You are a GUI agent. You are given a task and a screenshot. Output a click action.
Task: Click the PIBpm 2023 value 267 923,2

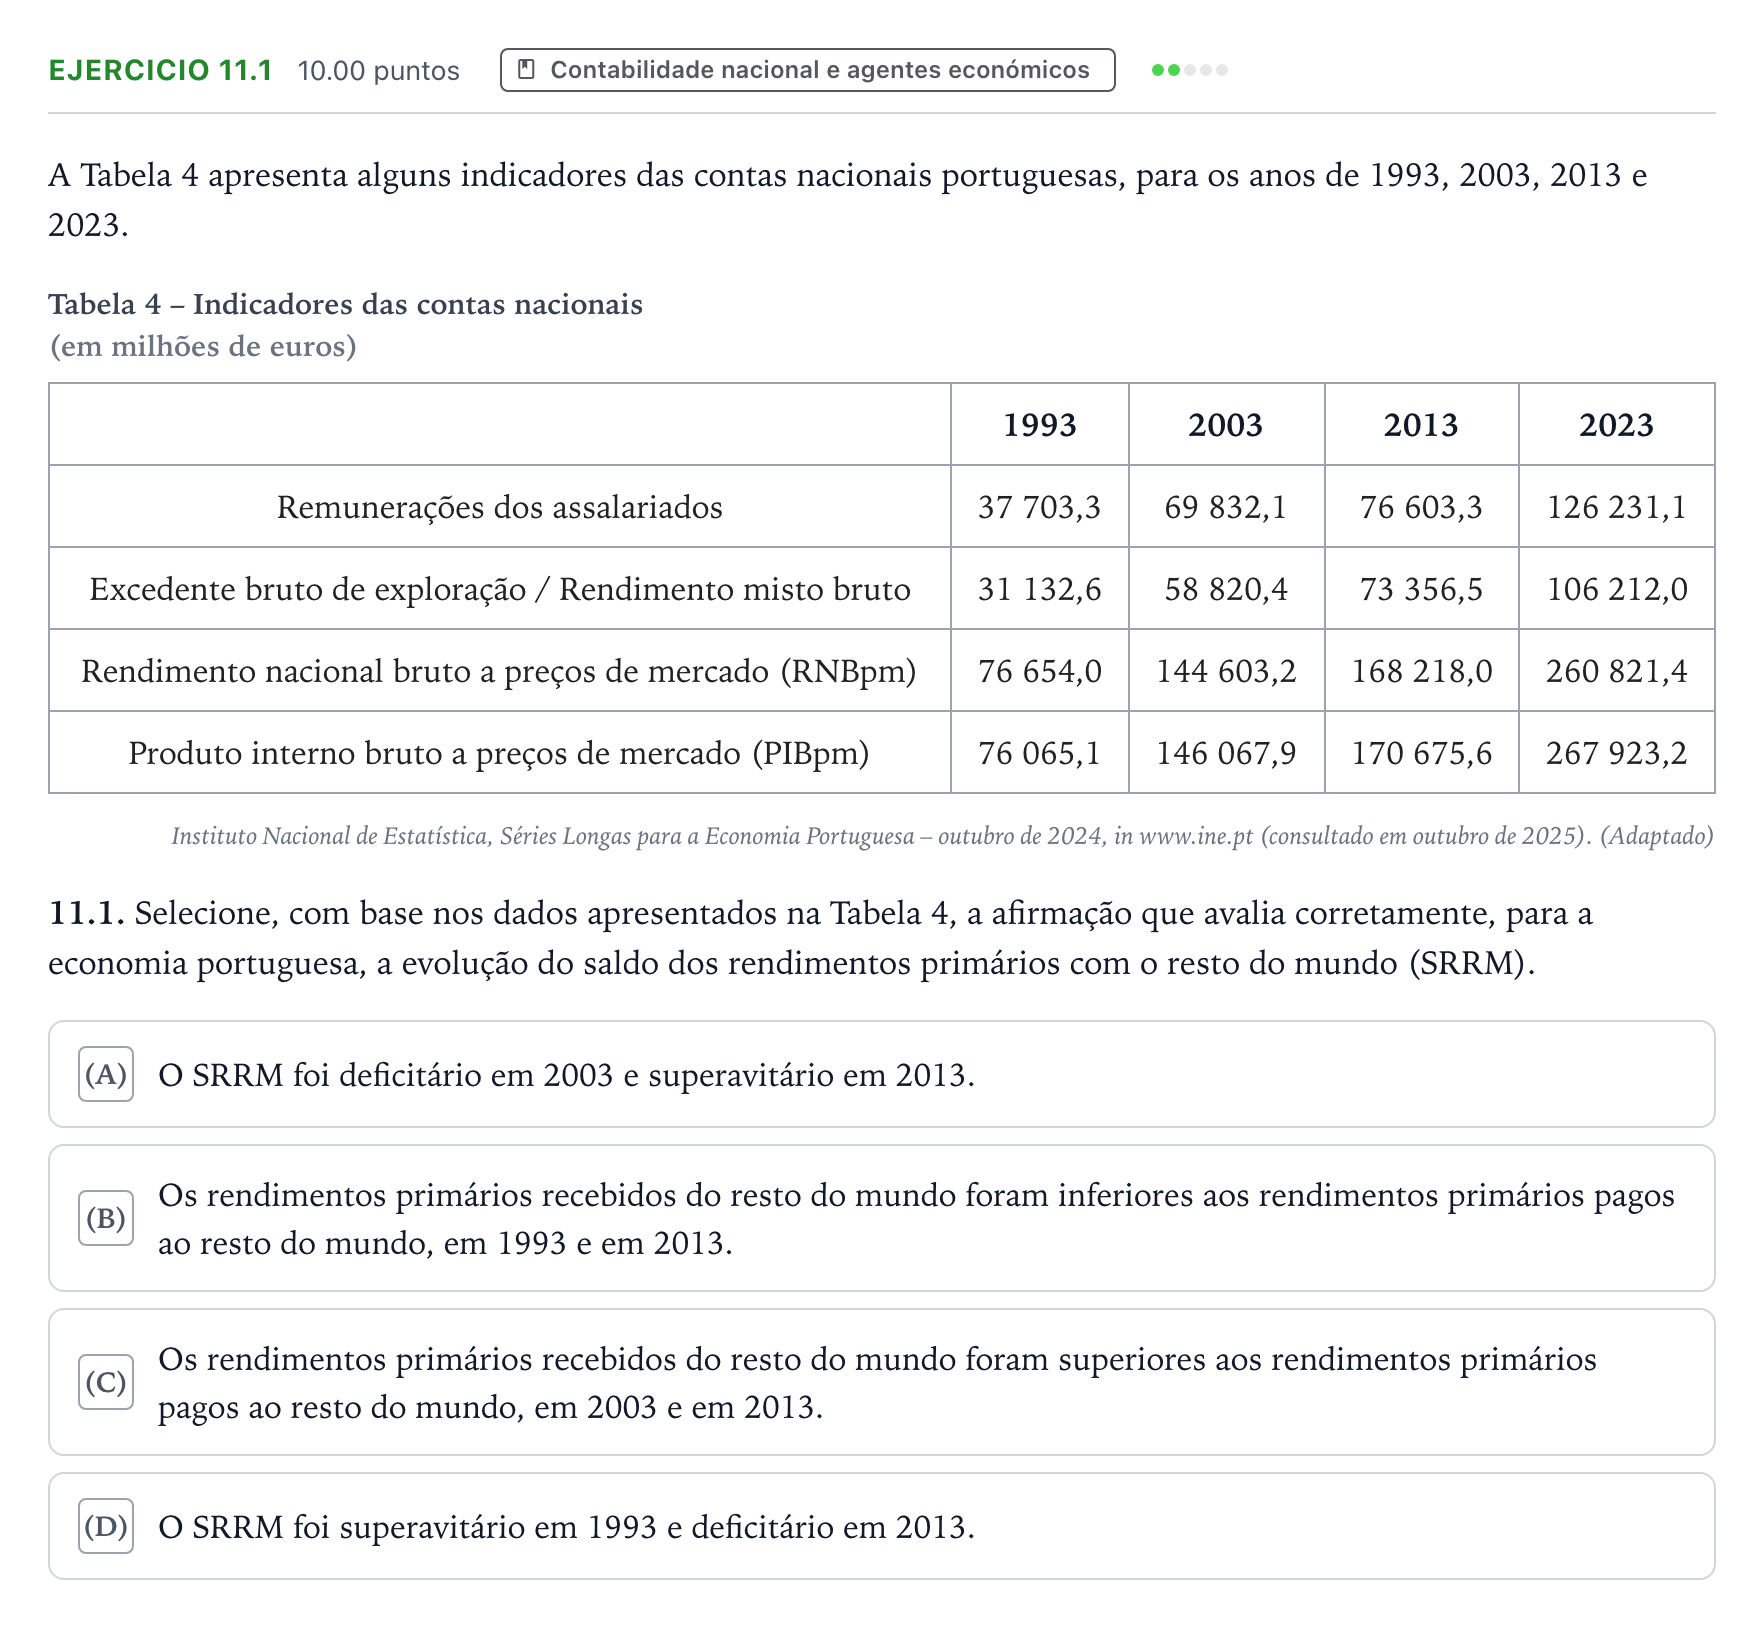1616,753
